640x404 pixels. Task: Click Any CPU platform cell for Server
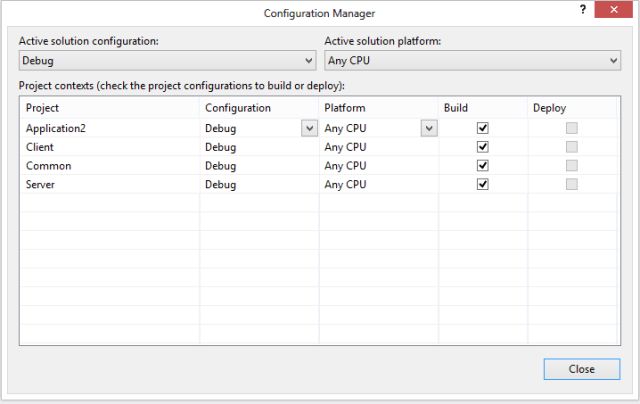click(x=345, y=185)
